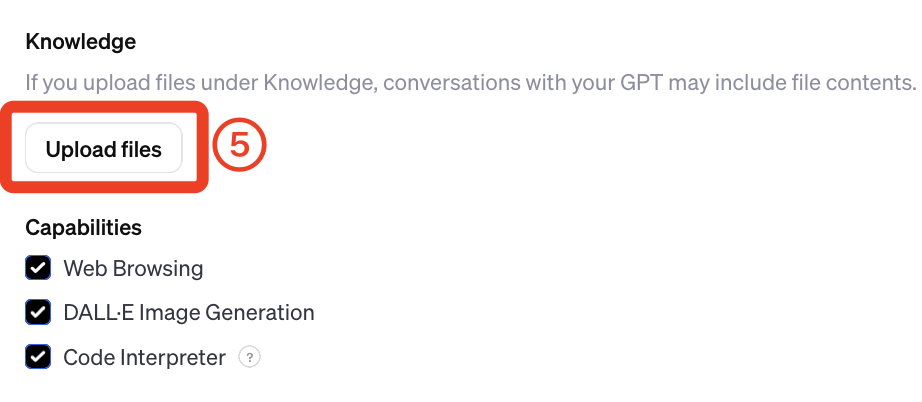922x402 pixels.
Task: Click the Knowledge upload description sentence
Action: pos(471,83)
